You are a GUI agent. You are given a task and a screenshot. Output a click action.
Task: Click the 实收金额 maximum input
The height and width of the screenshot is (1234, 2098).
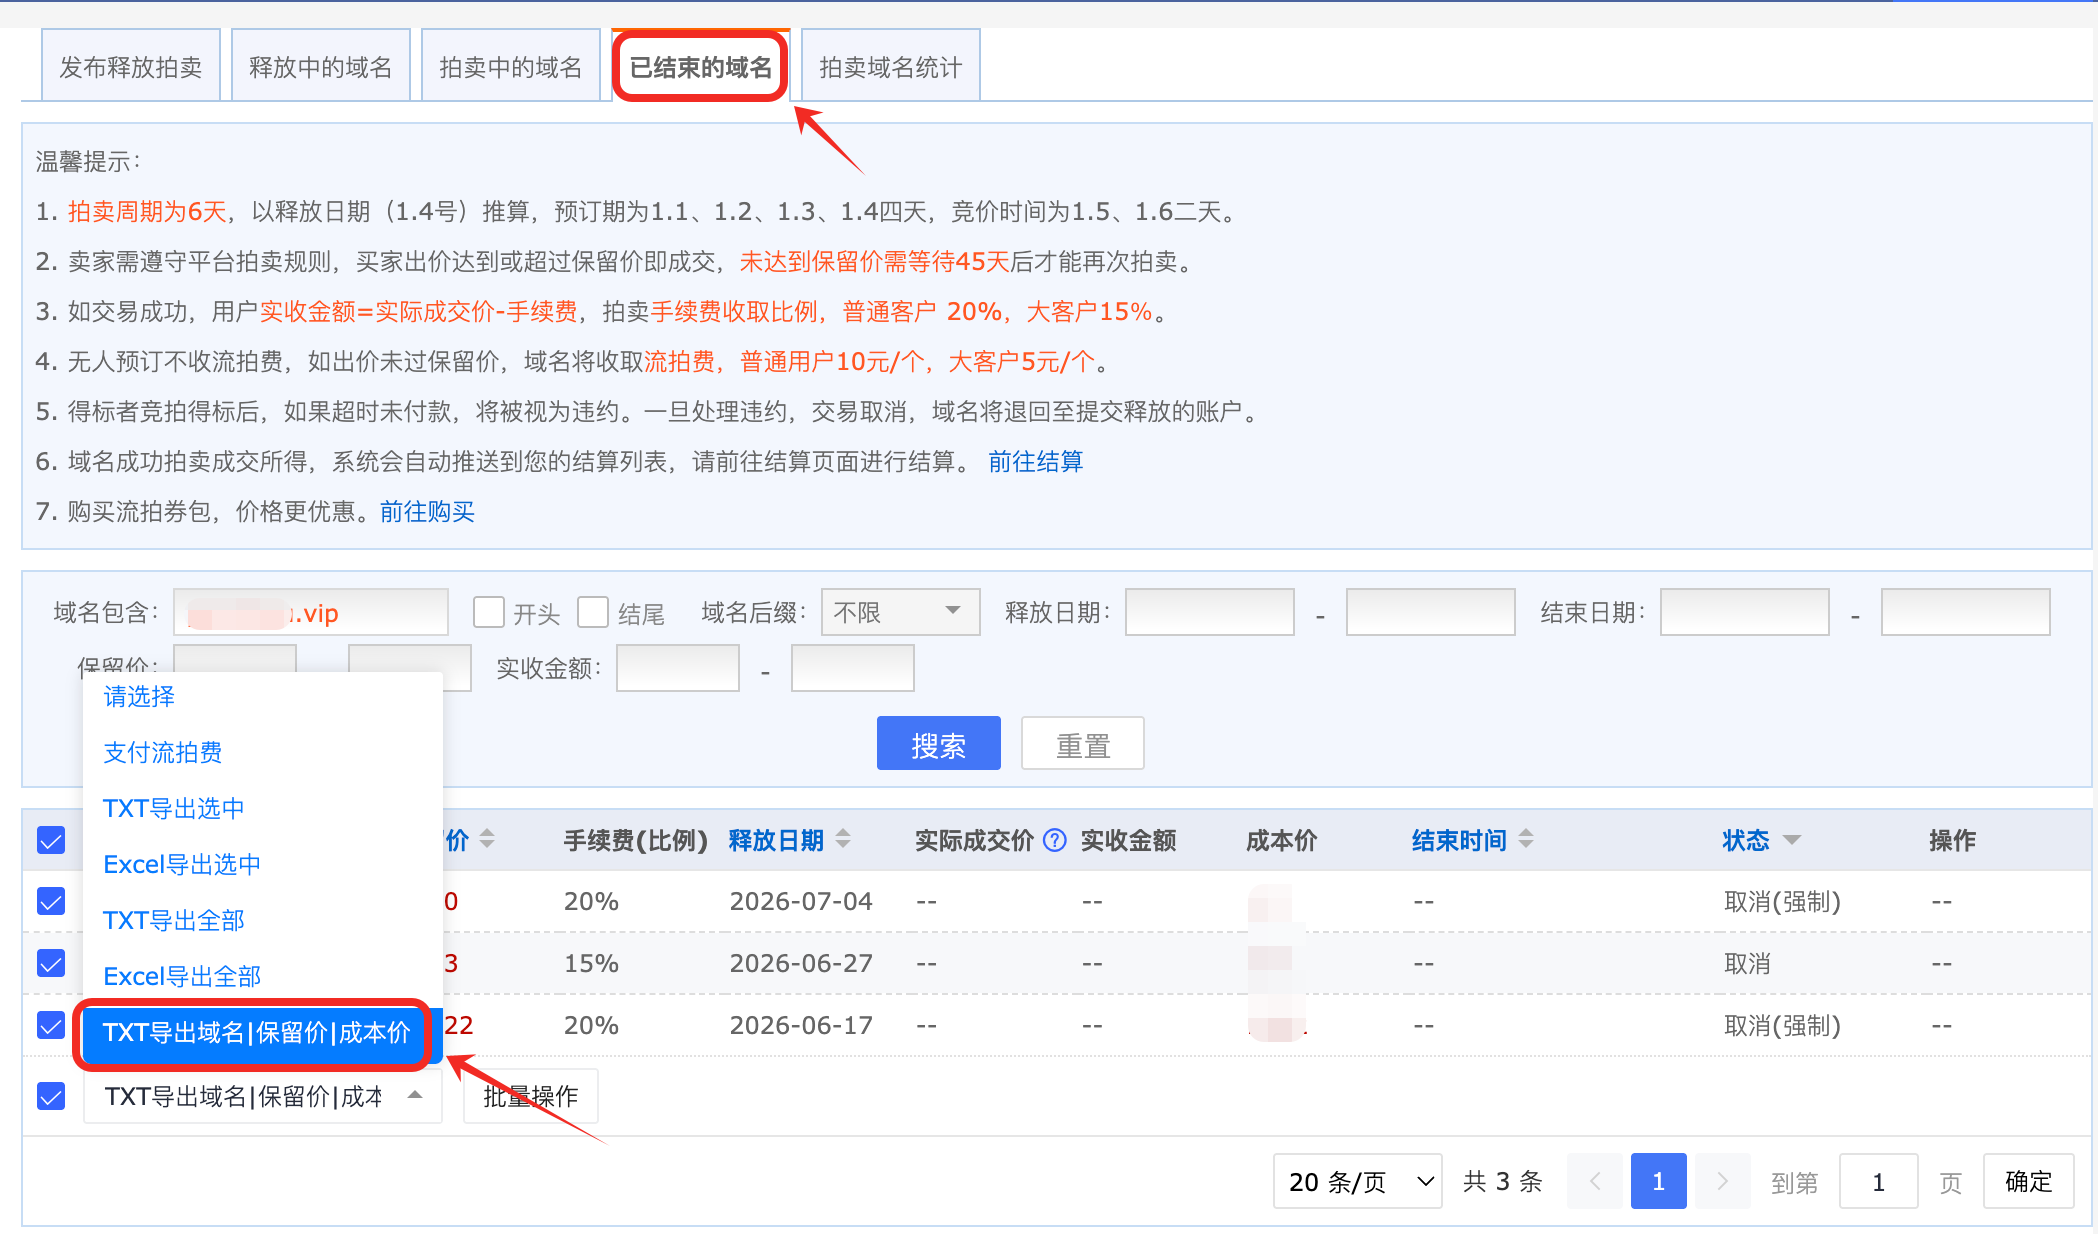pyautogui.click(x=853, y=668)
